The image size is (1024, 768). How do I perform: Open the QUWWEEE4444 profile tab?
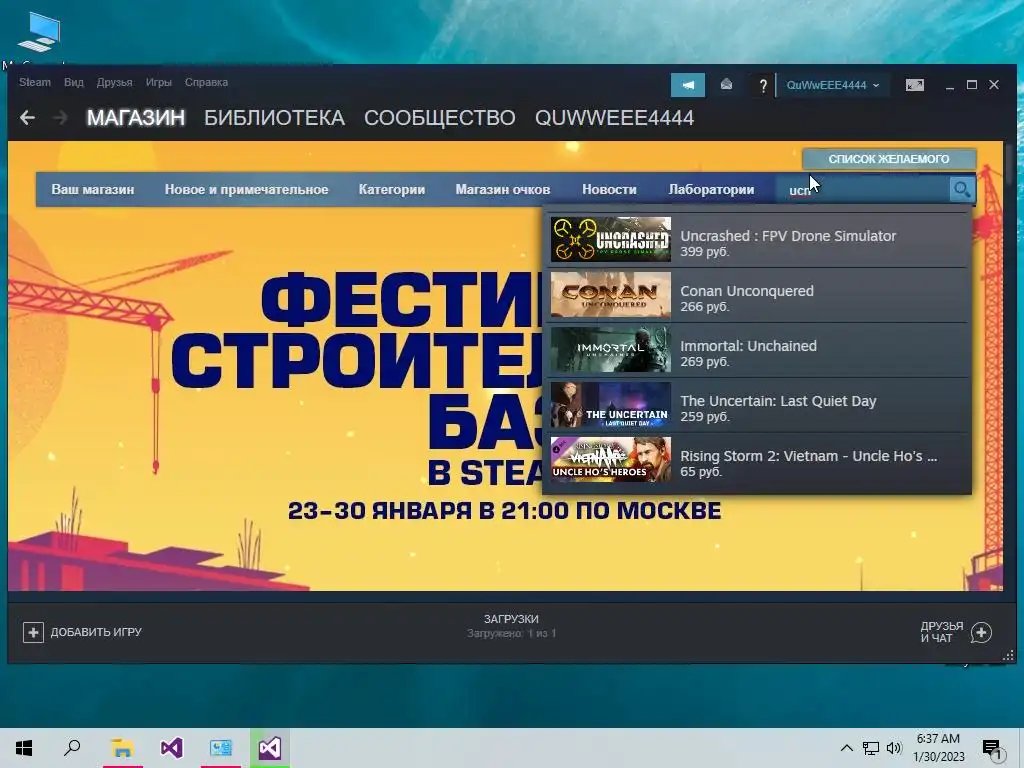pos(614,118)
